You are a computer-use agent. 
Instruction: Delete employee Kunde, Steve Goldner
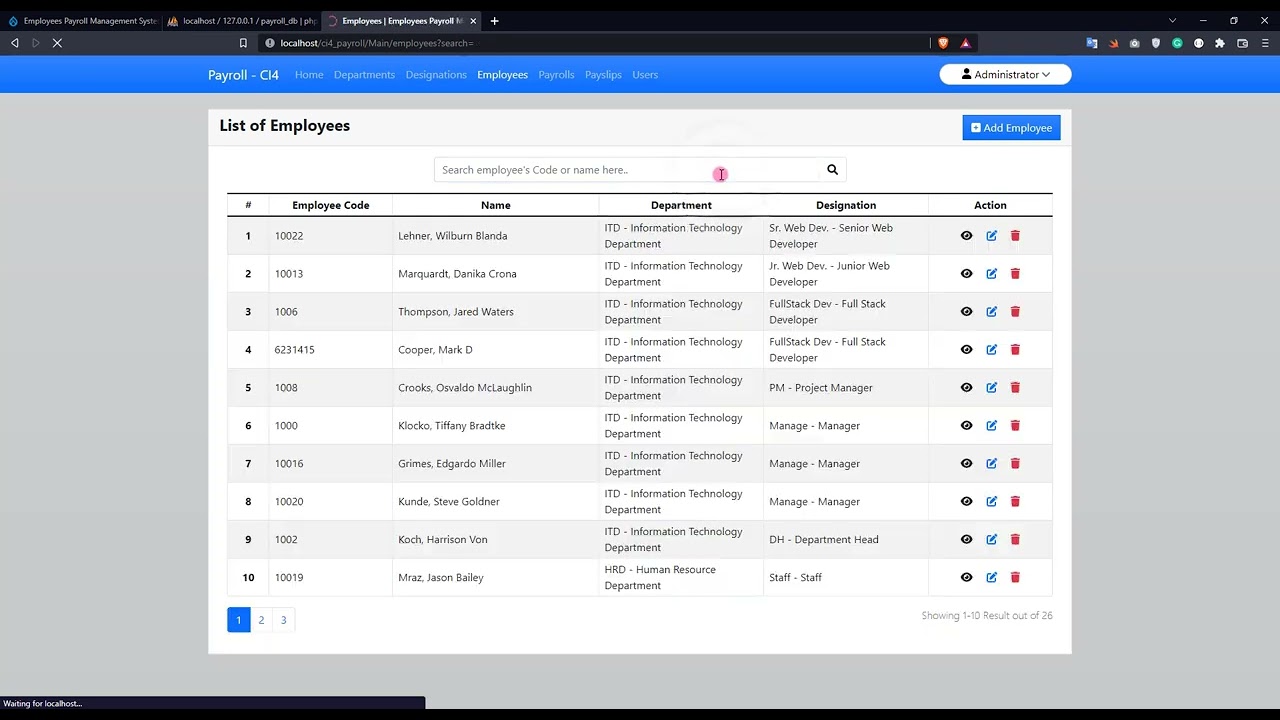[x=1015, y=502]
